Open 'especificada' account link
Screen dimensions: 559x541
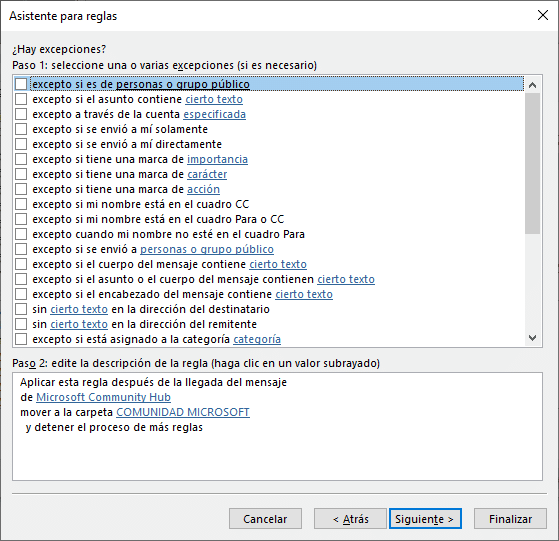coord(215,114)
